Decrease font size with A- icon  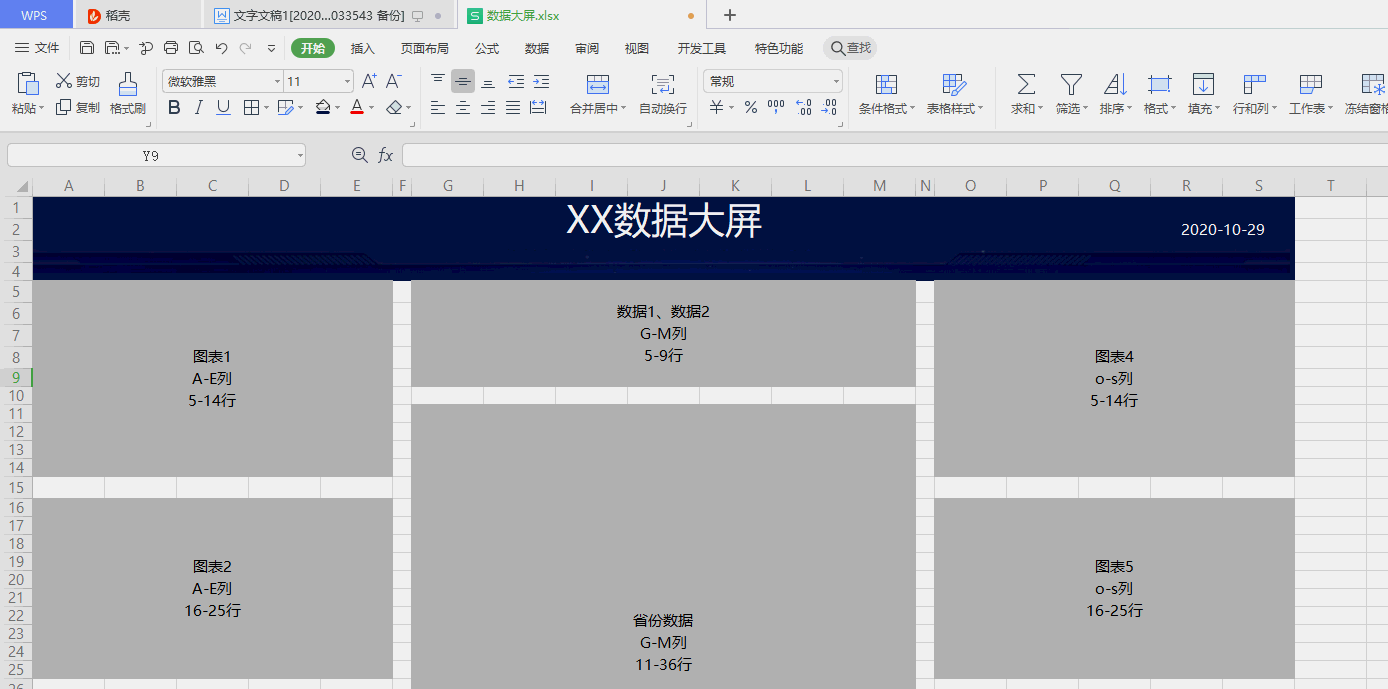(x=394, y=81)
